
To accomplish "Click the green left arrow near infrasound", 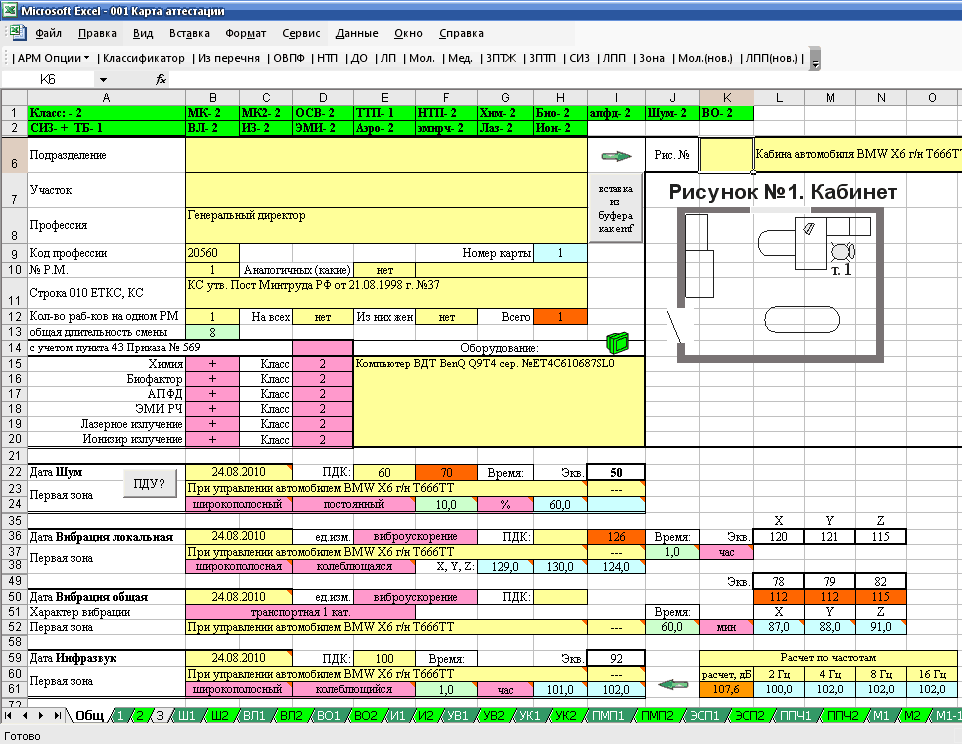I will click(x=677, y=685).
